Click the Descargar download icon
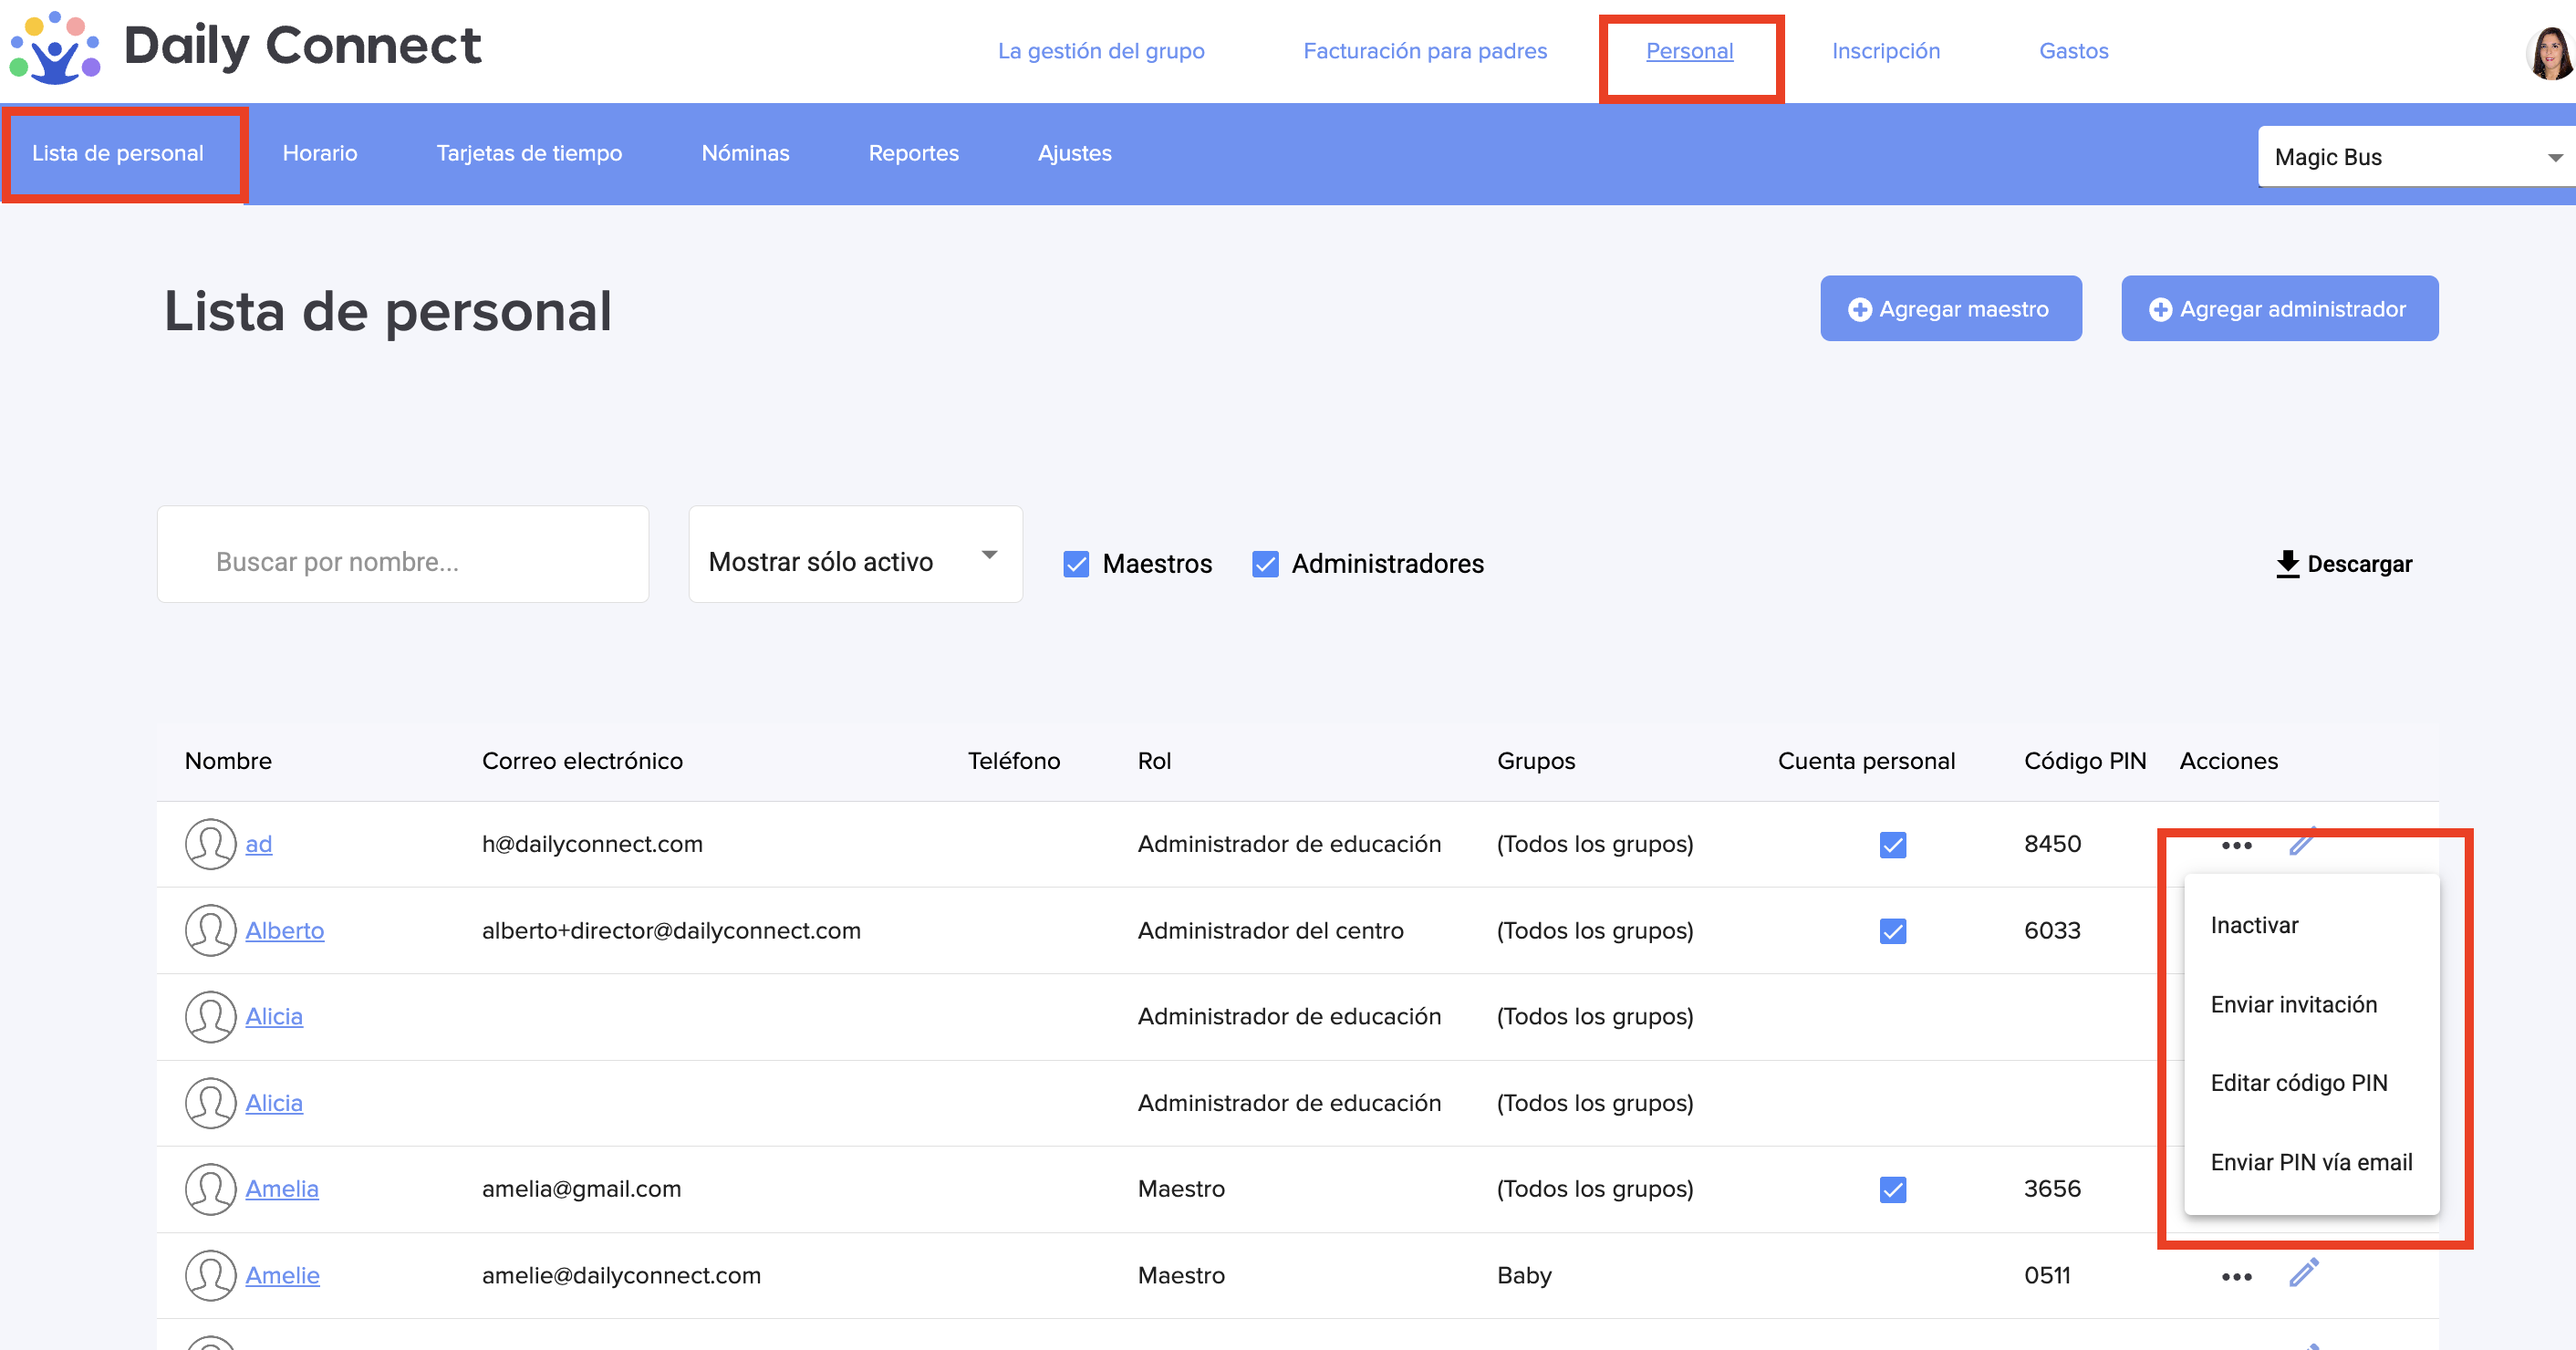The width and height of the screenshot is (2576, 1350). point(2287,564)
